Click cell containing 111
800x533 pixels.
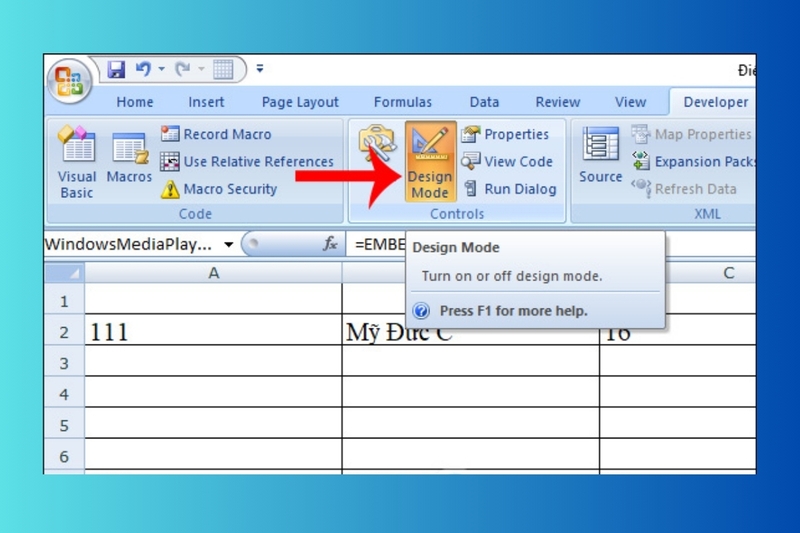coord(213,332)
